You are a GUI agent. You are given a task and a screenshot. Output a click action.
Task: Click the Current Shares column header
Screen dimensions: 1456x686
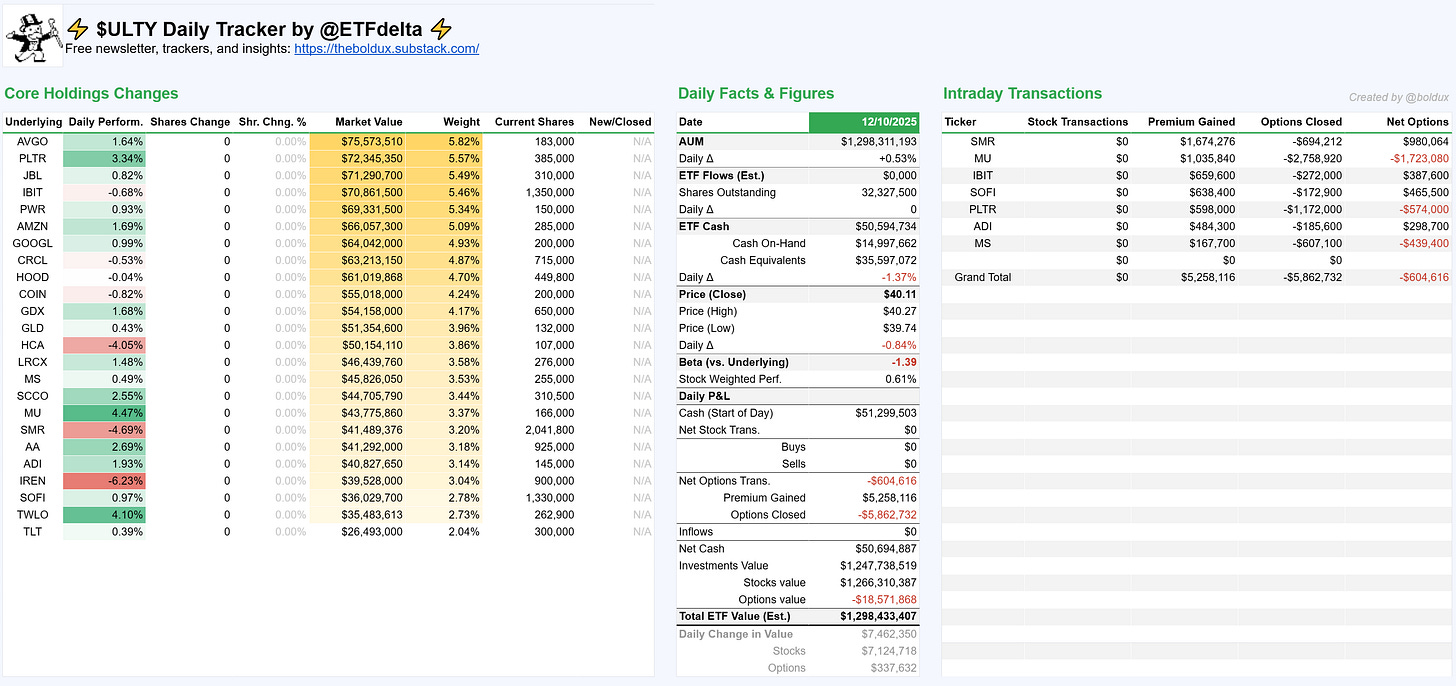click(534, 122)
